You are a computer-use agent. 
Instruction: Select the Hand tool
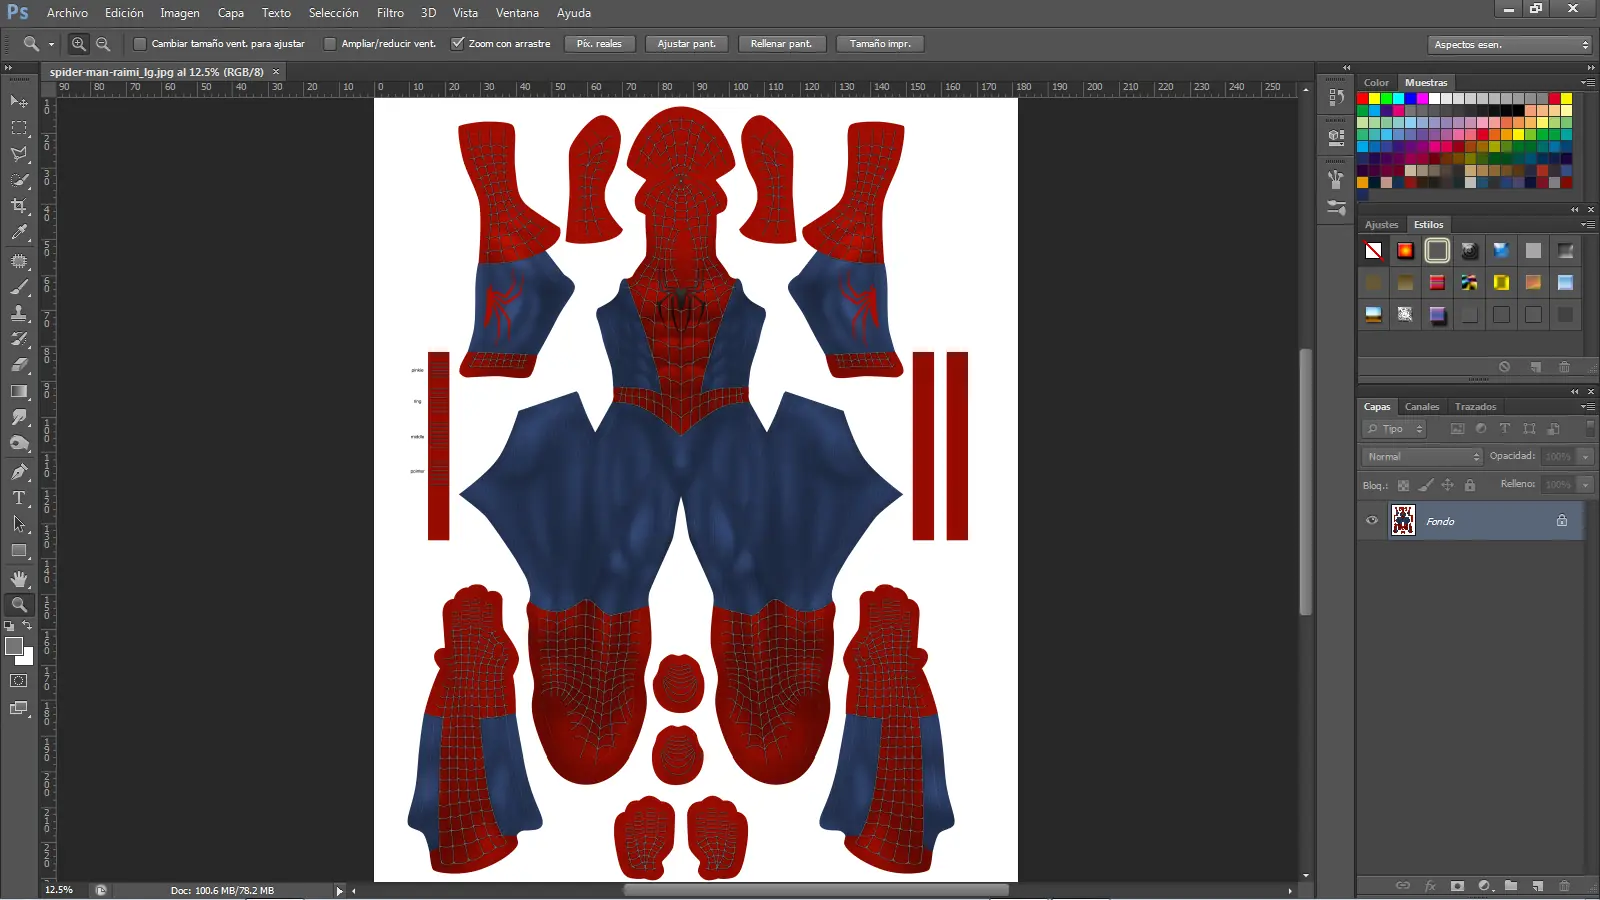[19, 579]
